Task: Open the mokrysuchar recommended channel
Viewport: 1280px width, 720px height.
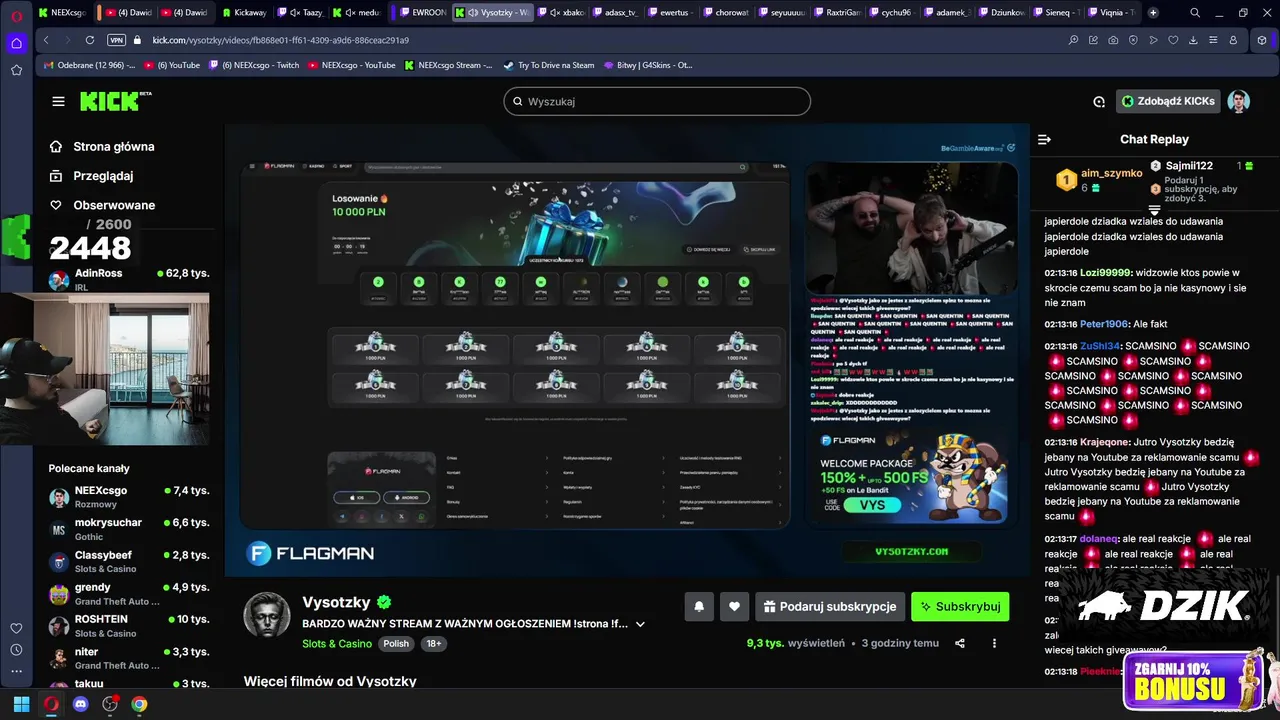Action: point(128,529)
